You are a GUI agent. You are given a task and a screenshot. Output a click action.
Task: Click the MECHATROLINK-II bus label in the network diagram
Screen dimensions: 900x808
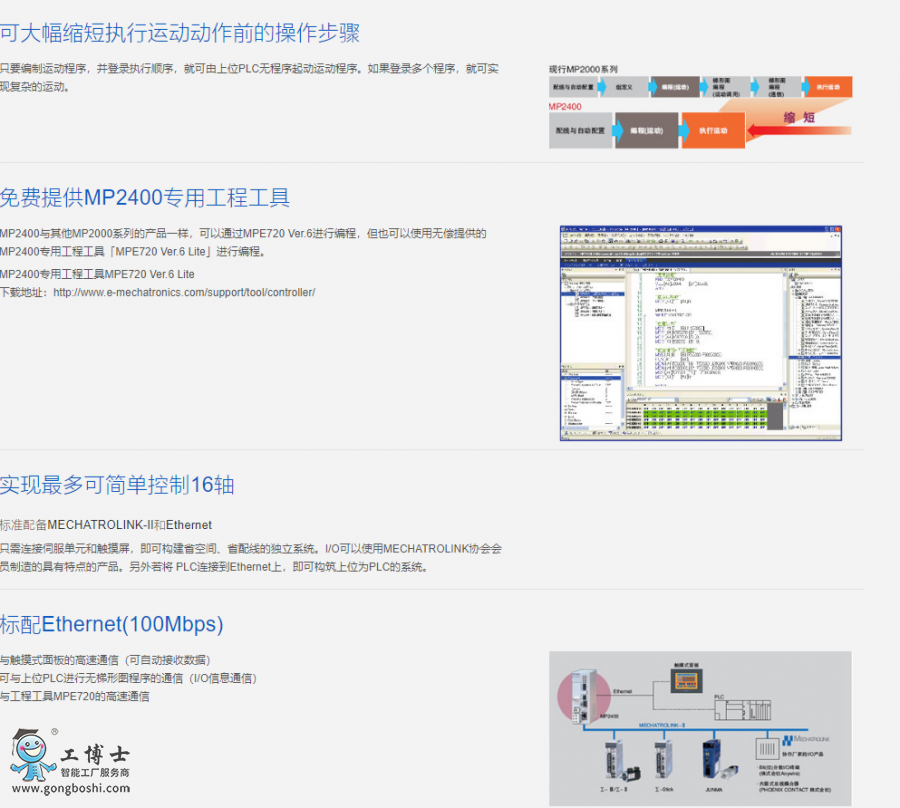click(662, 725)
